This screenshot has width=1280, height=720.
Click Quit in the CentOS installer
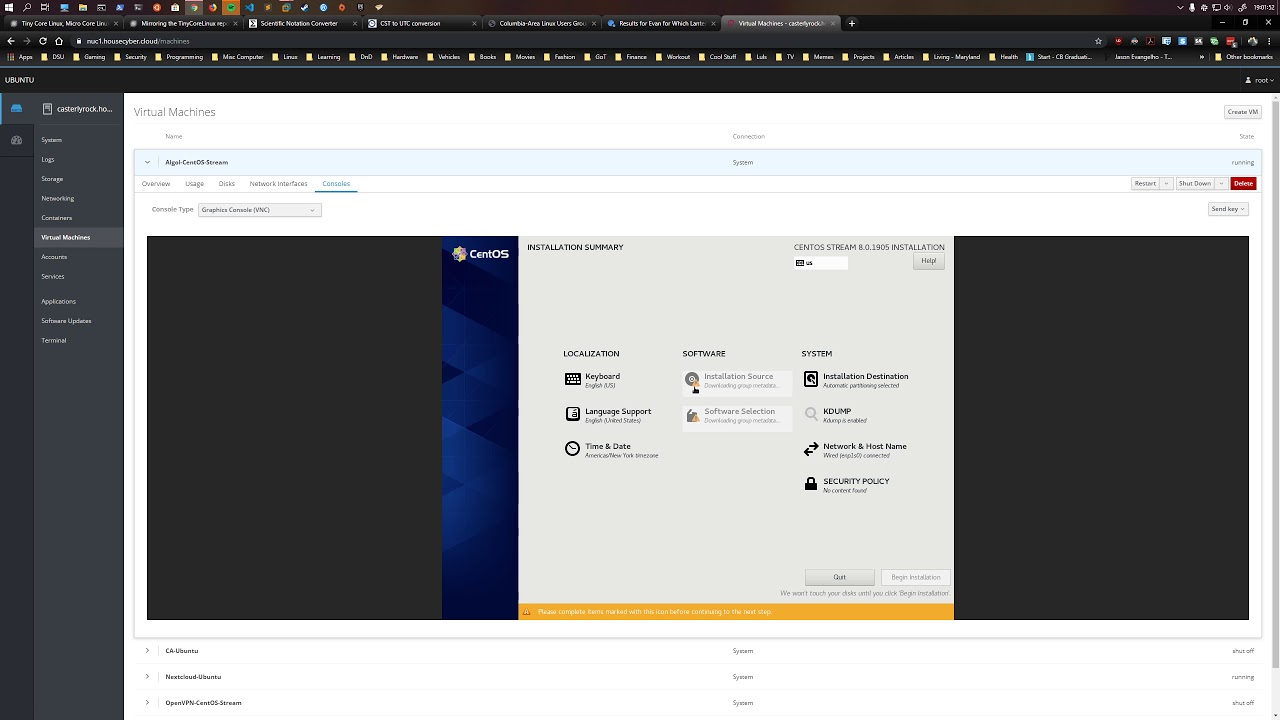[x=840, y=577]
